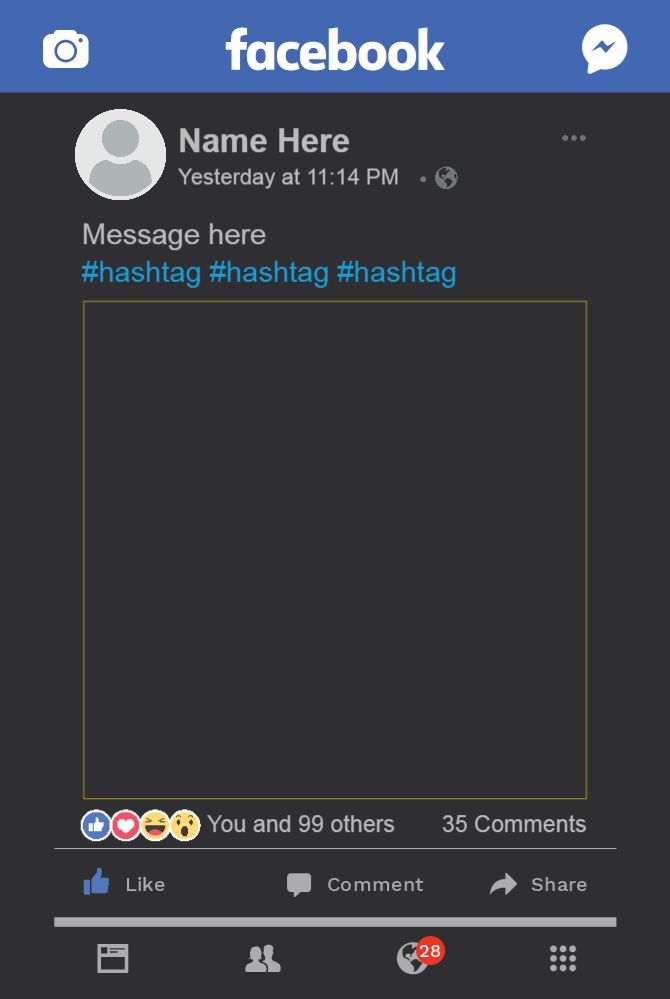
Task: Click the profile avatar picture
Action: [120, 155]
